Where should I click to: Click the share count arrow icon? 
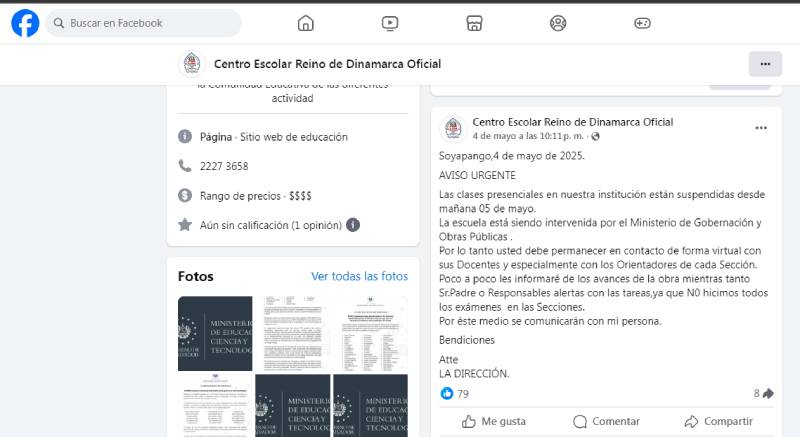coord(768,394)
